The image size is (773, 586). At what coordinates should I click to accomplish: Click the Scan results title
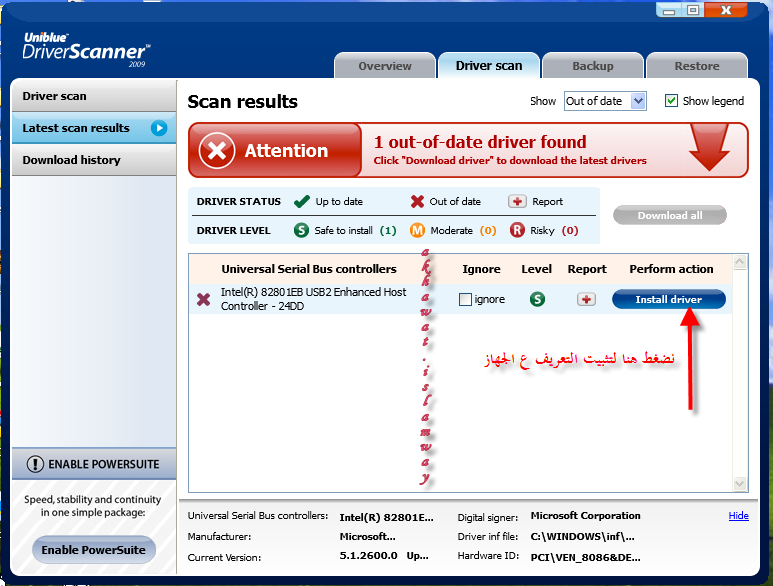[x=242, y=102]
